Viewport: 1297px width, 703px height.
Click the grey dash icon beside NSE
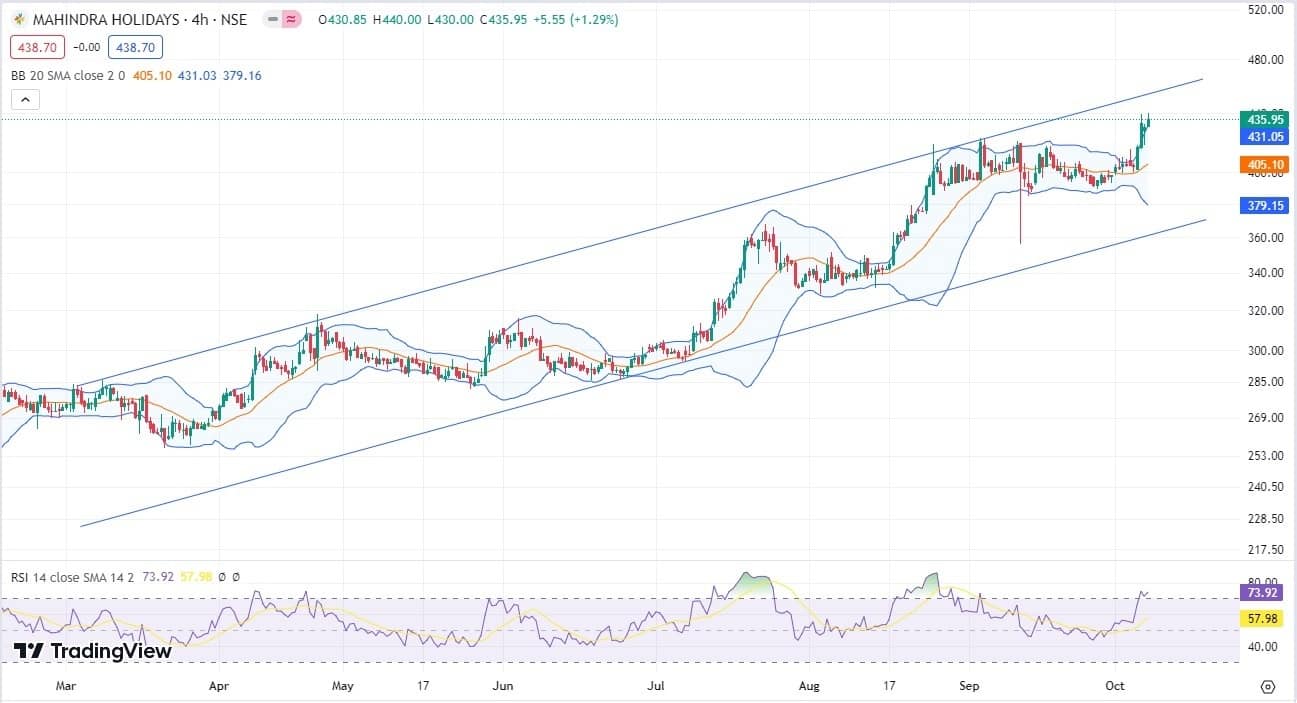tap(272, 20)
